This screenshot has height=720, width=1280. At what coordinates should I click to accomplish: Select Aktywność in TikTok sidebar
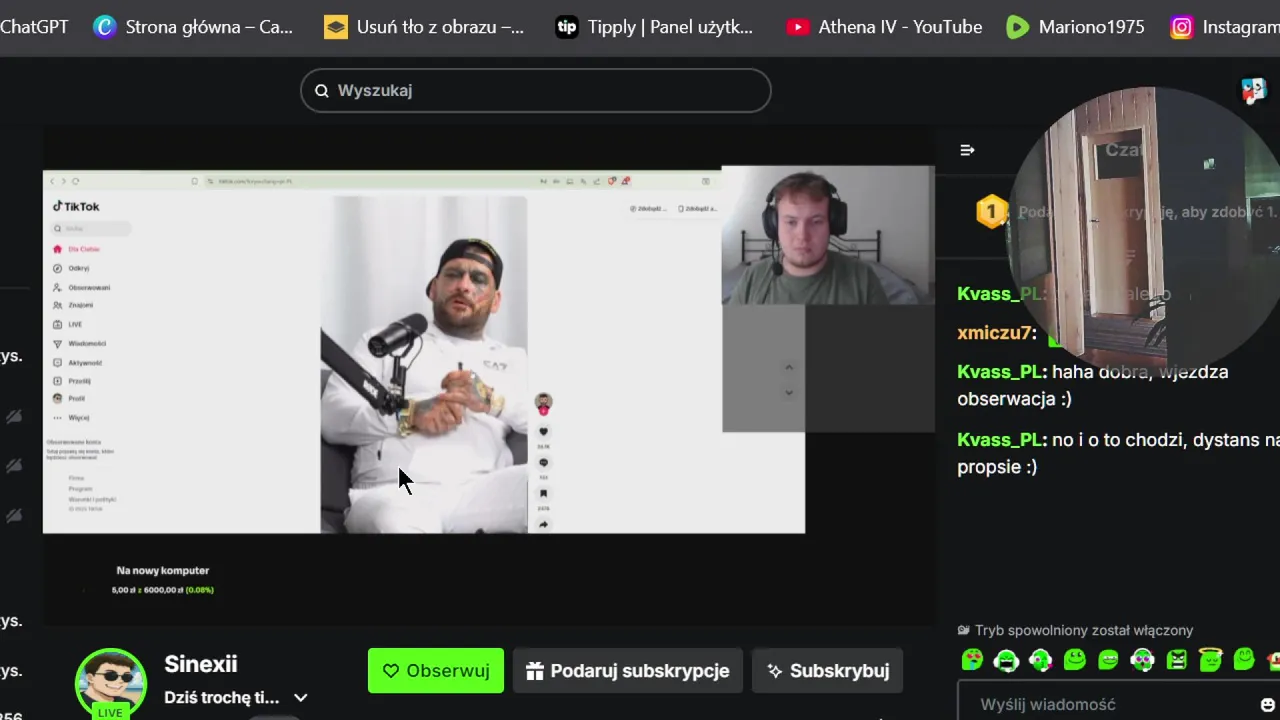click(78, 362)
